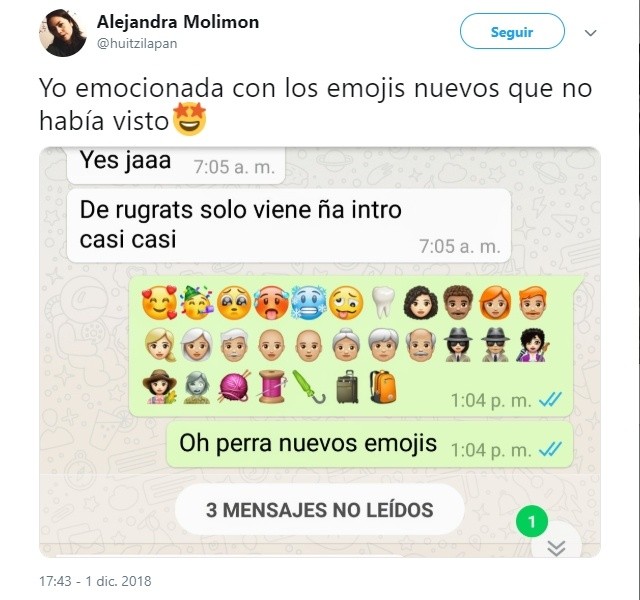
Task: Click the luggage suitcase emoji
Action: coord(347,387)
